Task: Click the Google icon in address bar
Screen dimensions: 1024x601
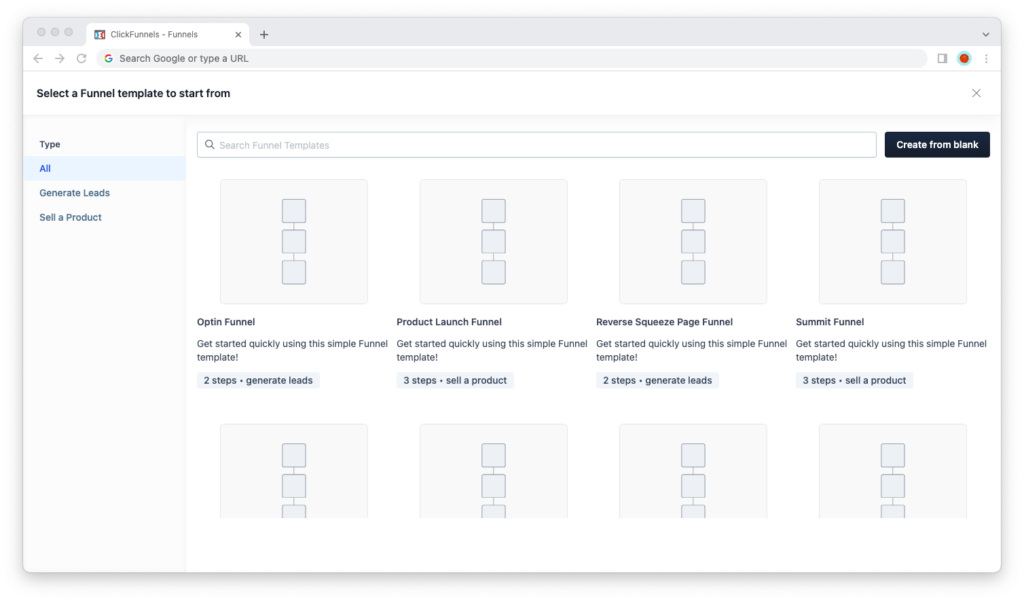Action: coord(108,58)
